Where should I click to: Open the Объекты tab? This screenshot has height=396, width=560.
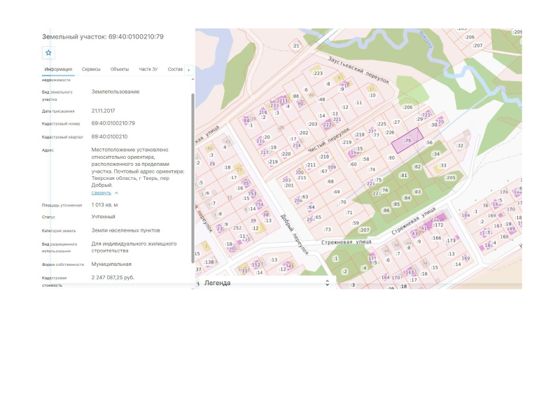119,69
